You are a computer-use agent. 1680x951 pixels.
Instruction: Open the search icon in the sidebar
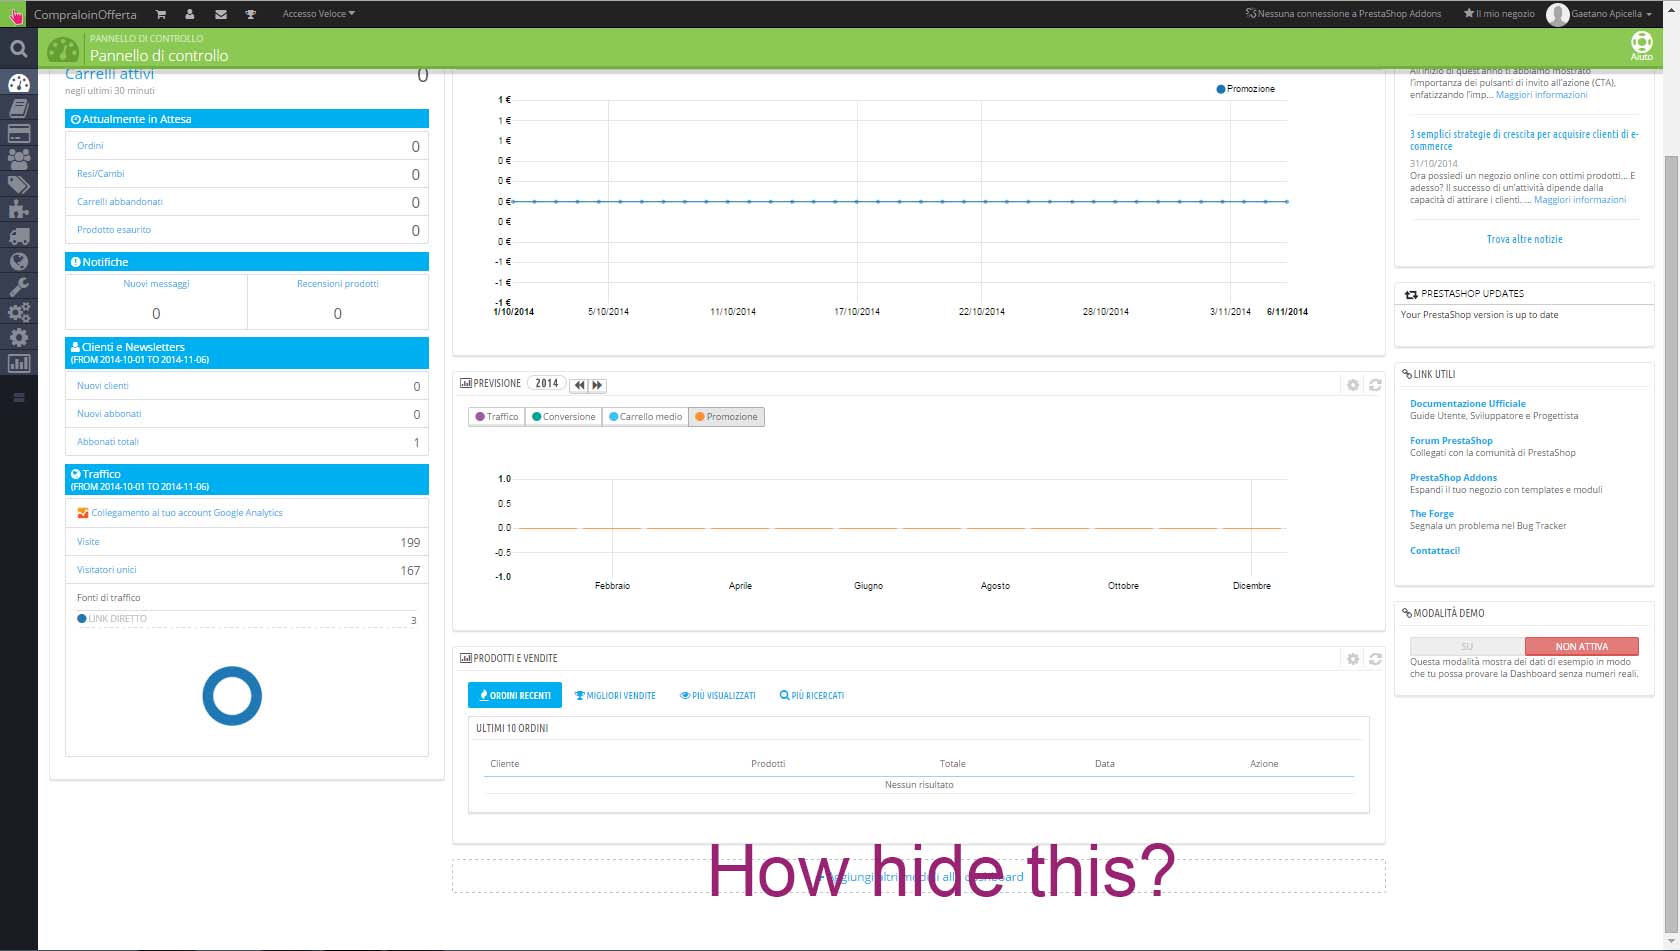pyautogui.click(x=18, y=48)
